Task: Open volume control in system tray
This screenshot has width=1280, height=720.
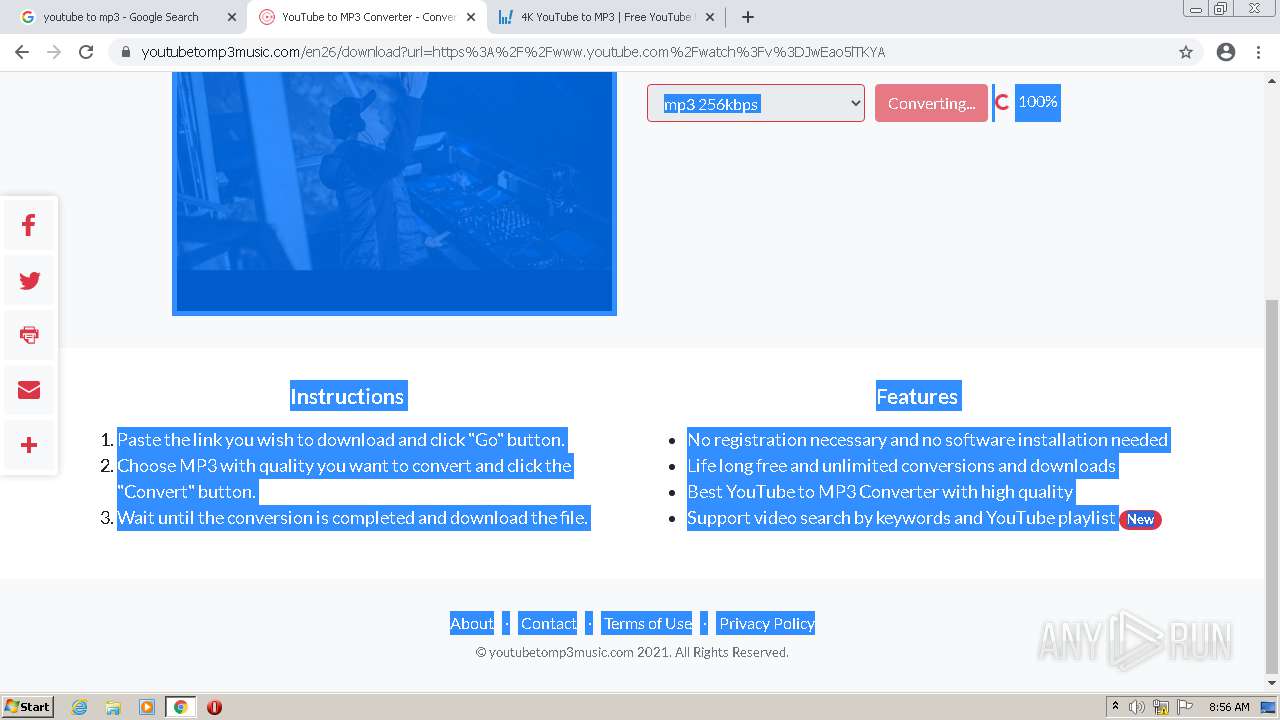Action: [1137, 707]
